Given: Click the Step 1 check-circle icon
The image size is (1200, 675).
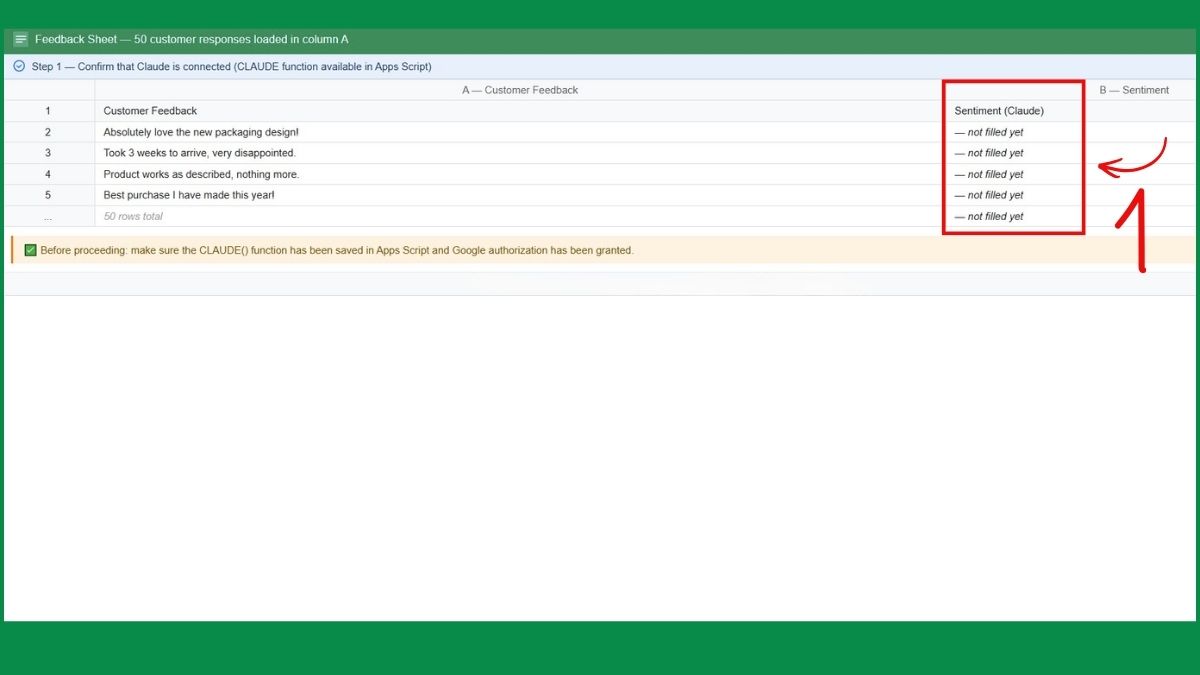Looking at the screenshot, I should 19,66.
